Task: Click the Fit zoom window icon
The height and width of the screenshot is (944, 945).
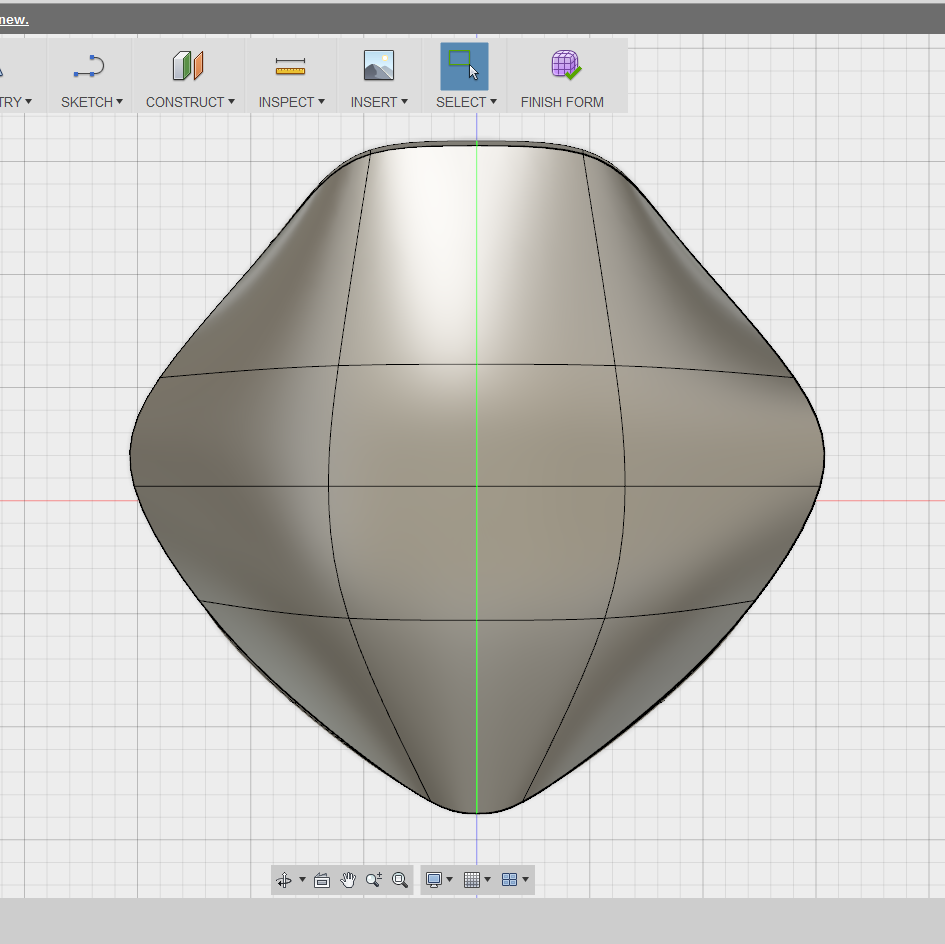Action: [x=400, y=880]
